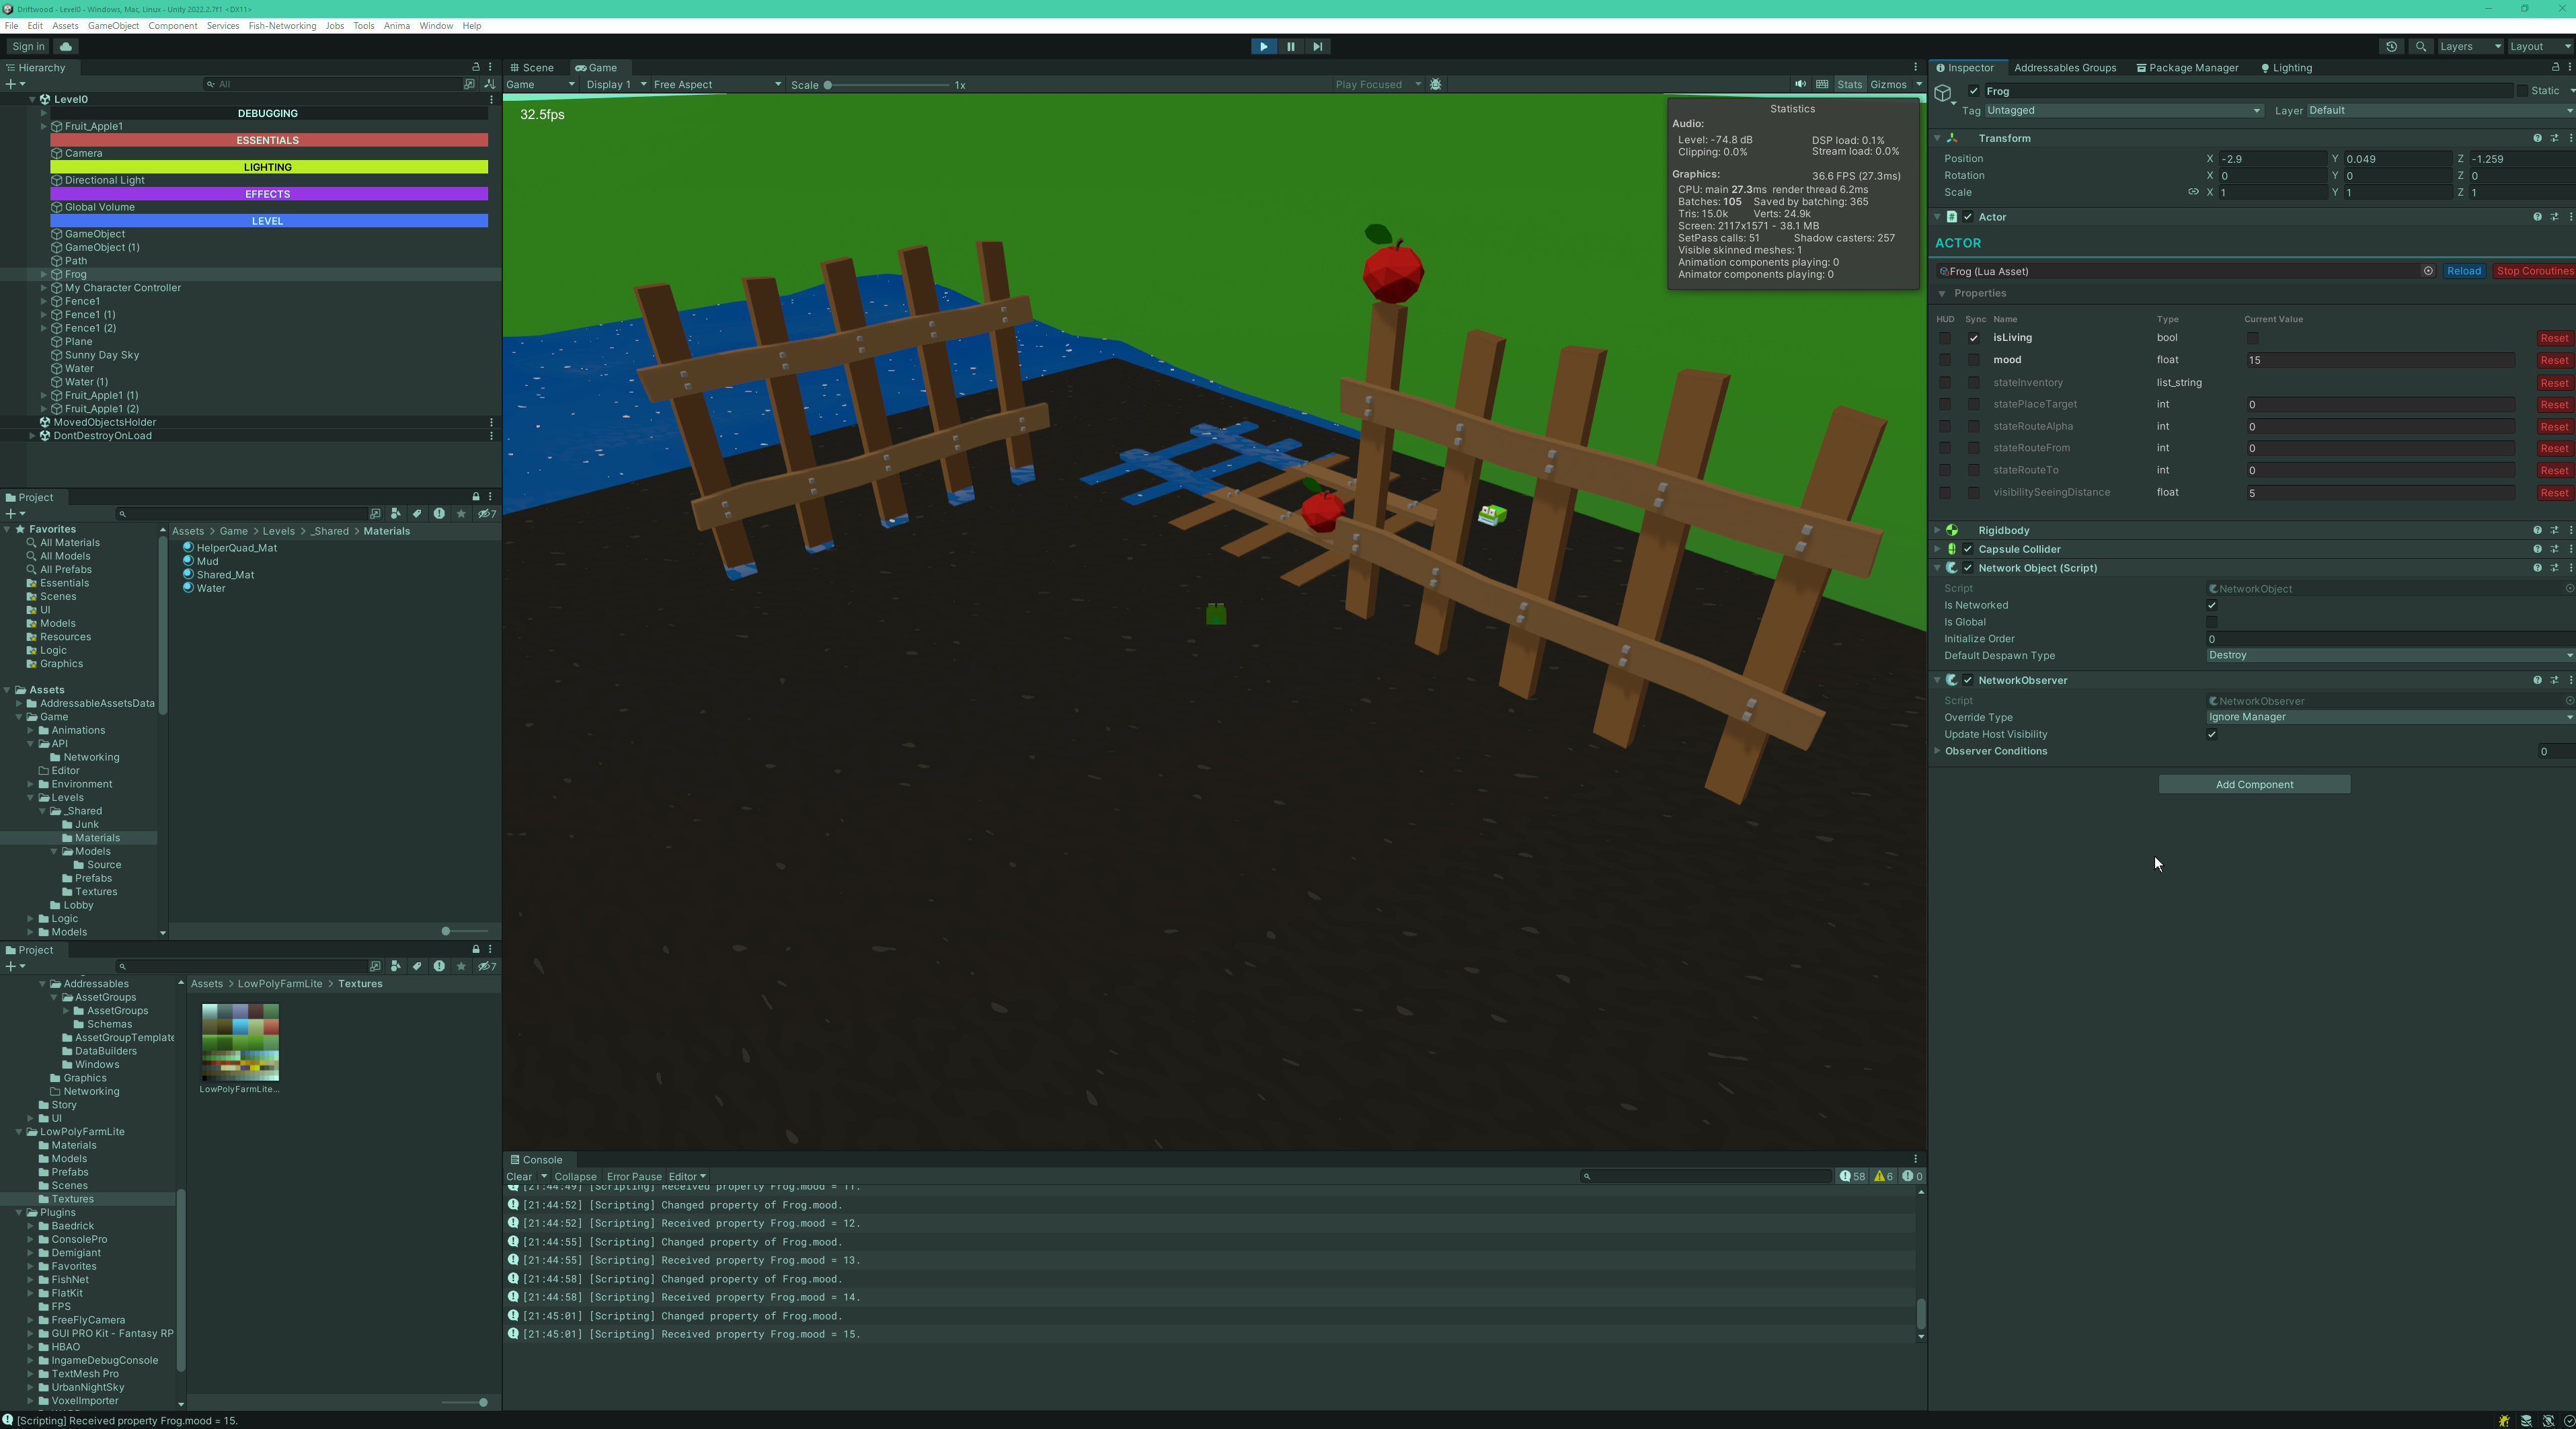The image size is (2576, 1429).
Task: Toggle the Sync checkbox for isLiving property
Action: (1975, 338)
